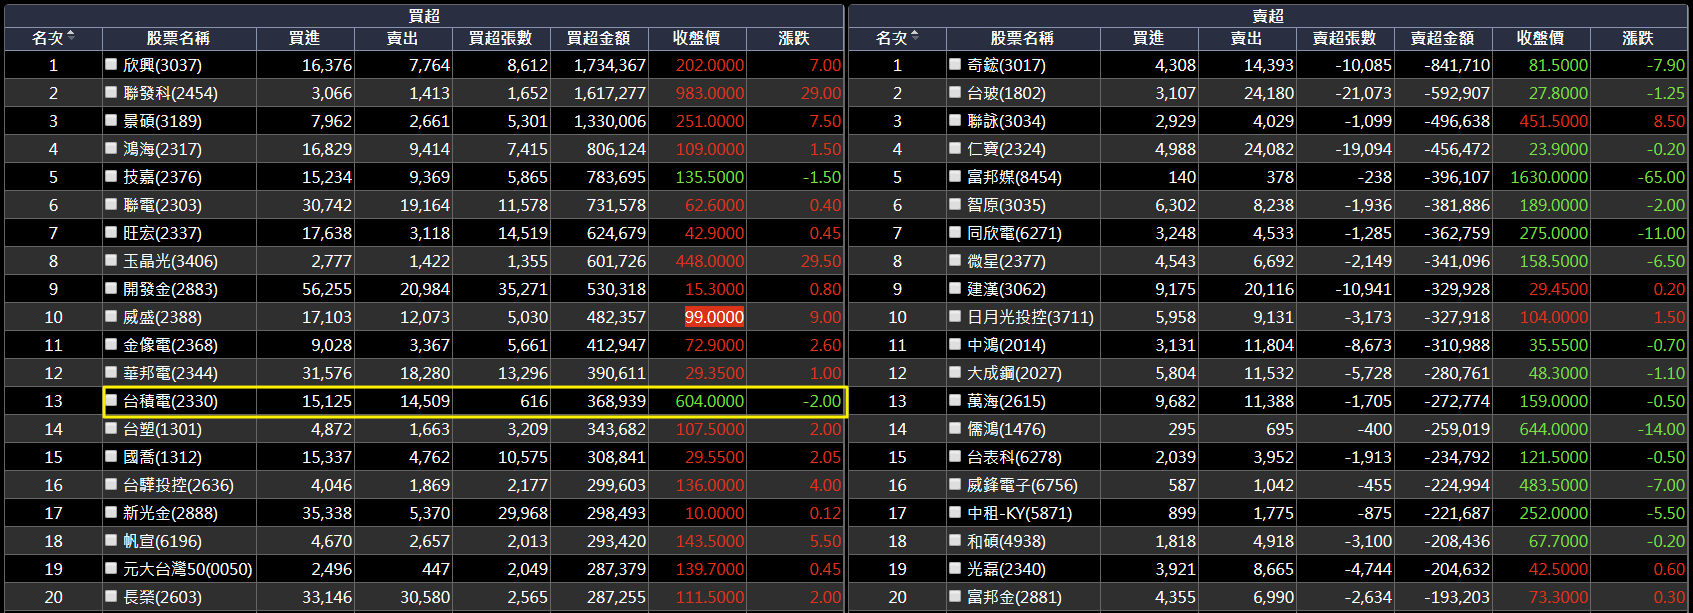1693x613 pixels.
Task: Open stock 威盛(2388)
Action: [162, 317]
